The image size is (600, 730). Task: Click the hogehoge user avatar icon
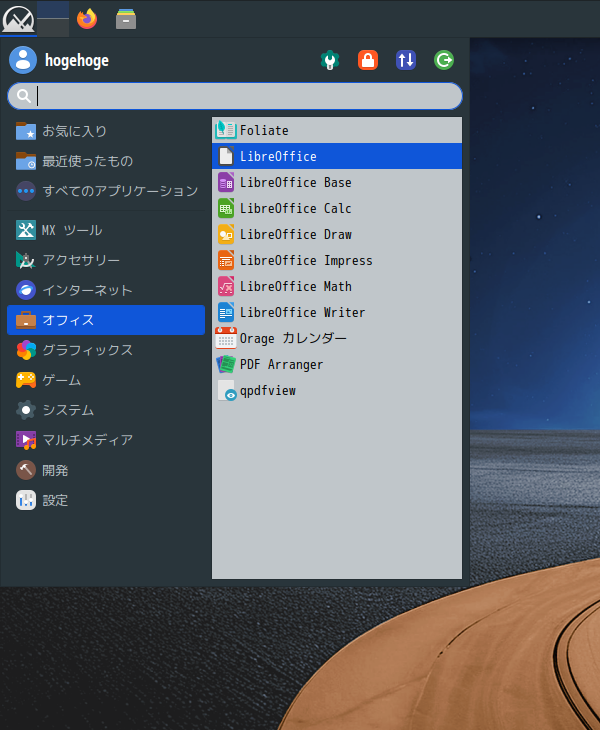(23, 60)
